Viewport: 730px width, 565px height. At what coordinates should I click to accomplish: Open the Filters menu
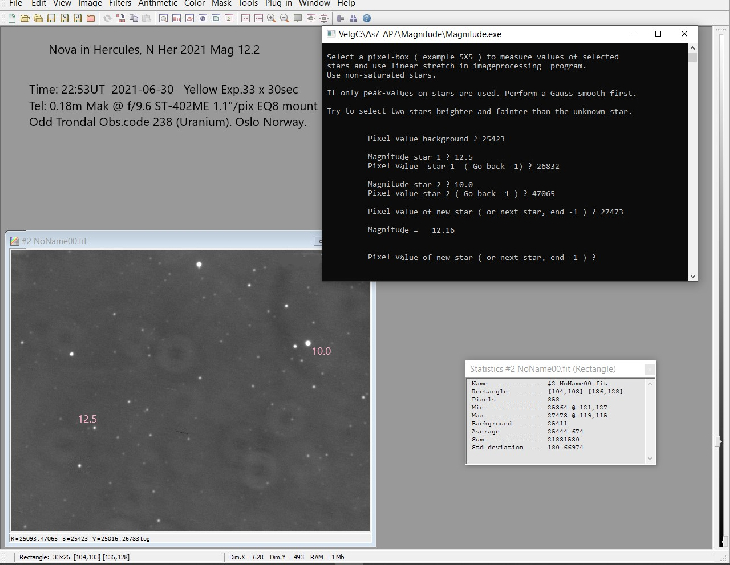point(120,4)
